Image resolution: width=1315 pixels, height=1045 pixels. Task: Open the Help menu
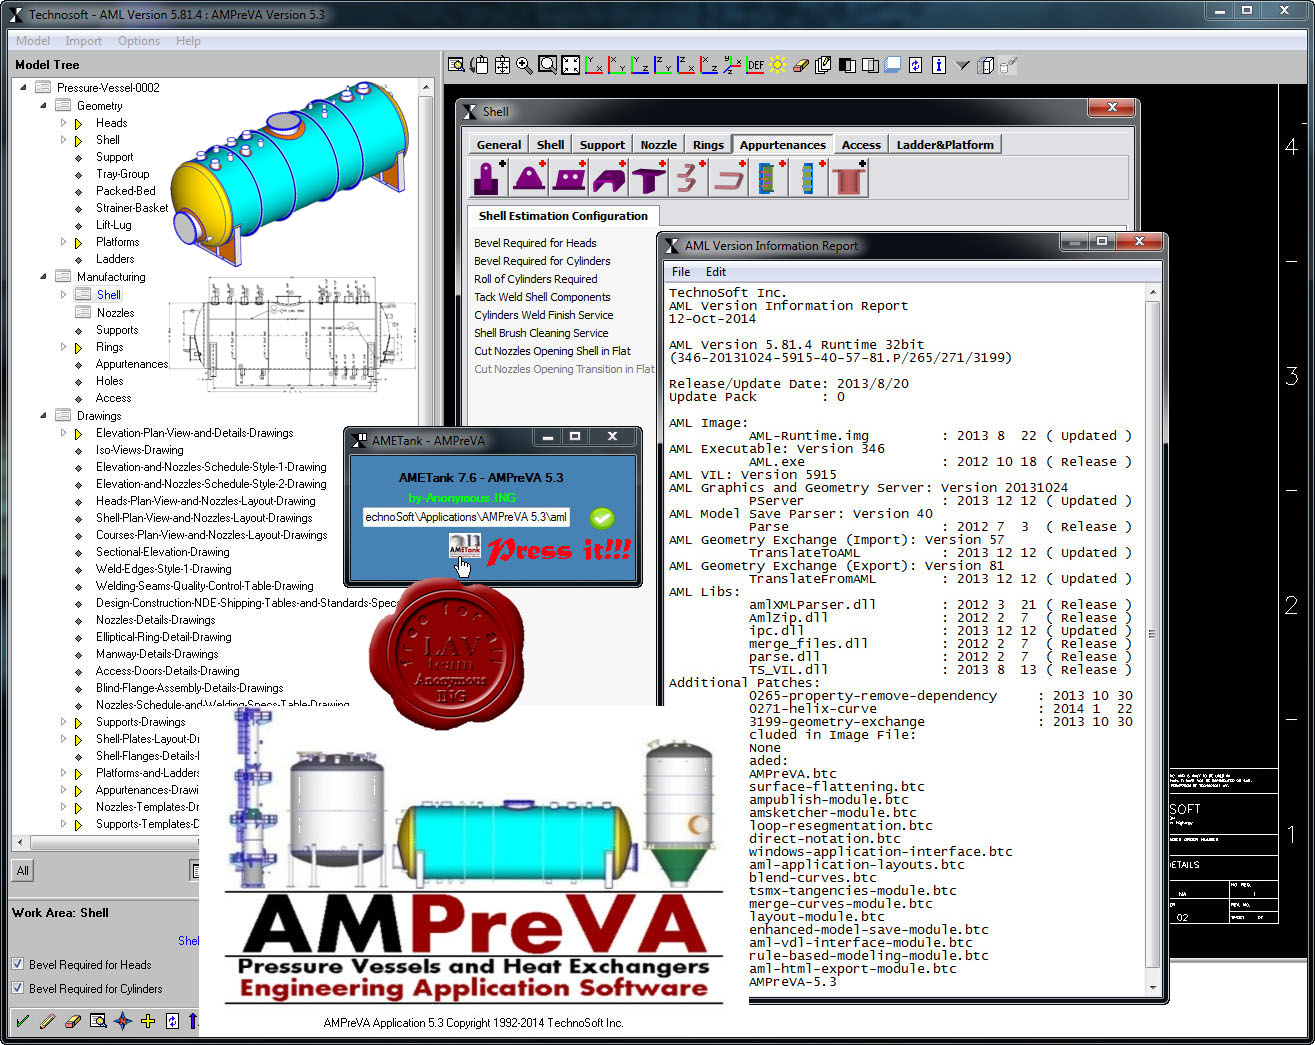pyautogui.click(x=188, y=41)
